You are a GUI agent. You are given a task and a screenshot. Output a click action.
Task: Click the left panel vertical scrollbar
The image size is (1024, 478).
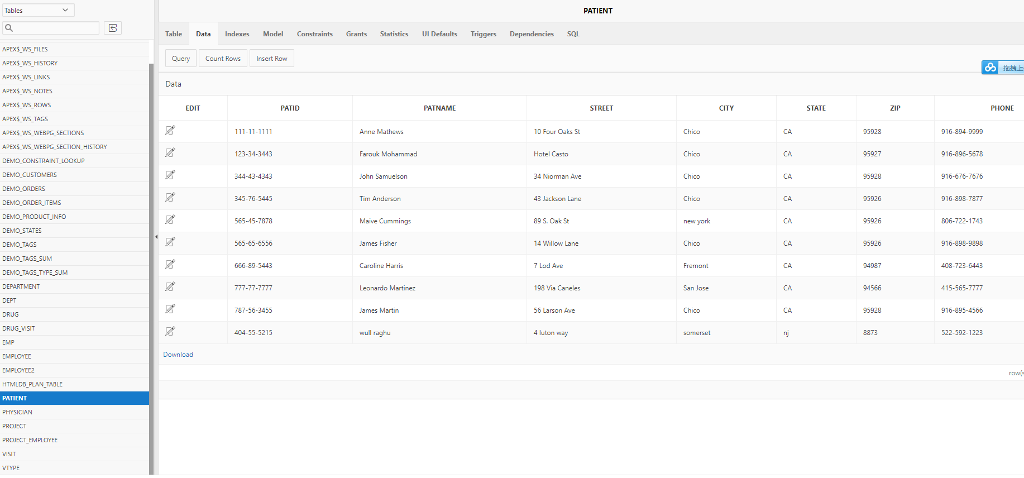(152, 268)
